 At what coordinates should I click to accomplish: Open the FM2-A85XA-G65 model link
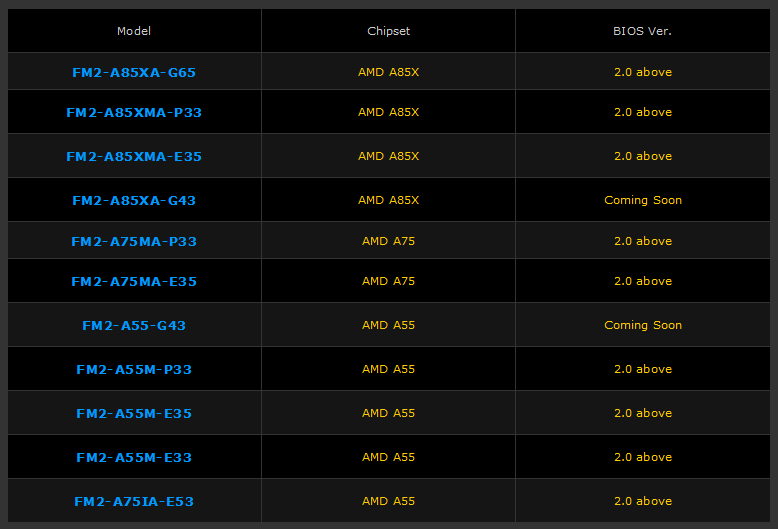[x=134, y=72]
